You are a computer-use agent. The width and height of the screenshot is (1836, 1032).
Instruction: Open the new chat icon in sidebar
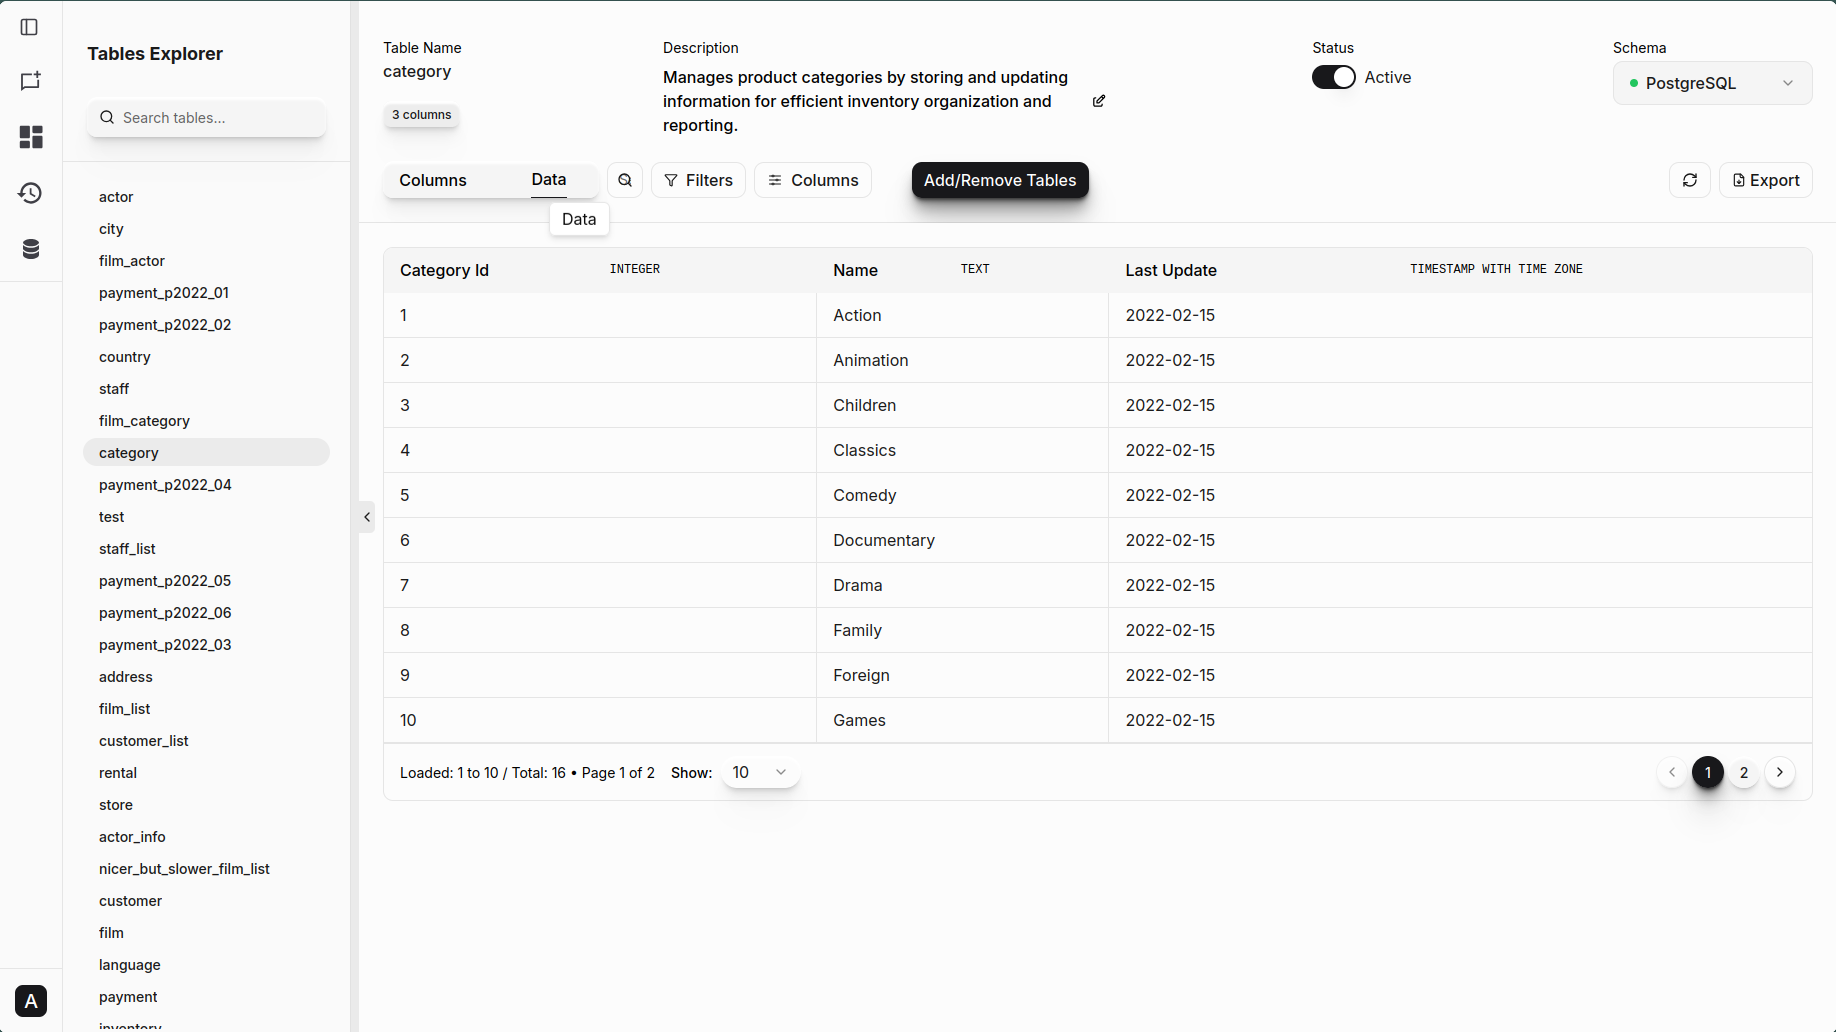pos(29,81)
